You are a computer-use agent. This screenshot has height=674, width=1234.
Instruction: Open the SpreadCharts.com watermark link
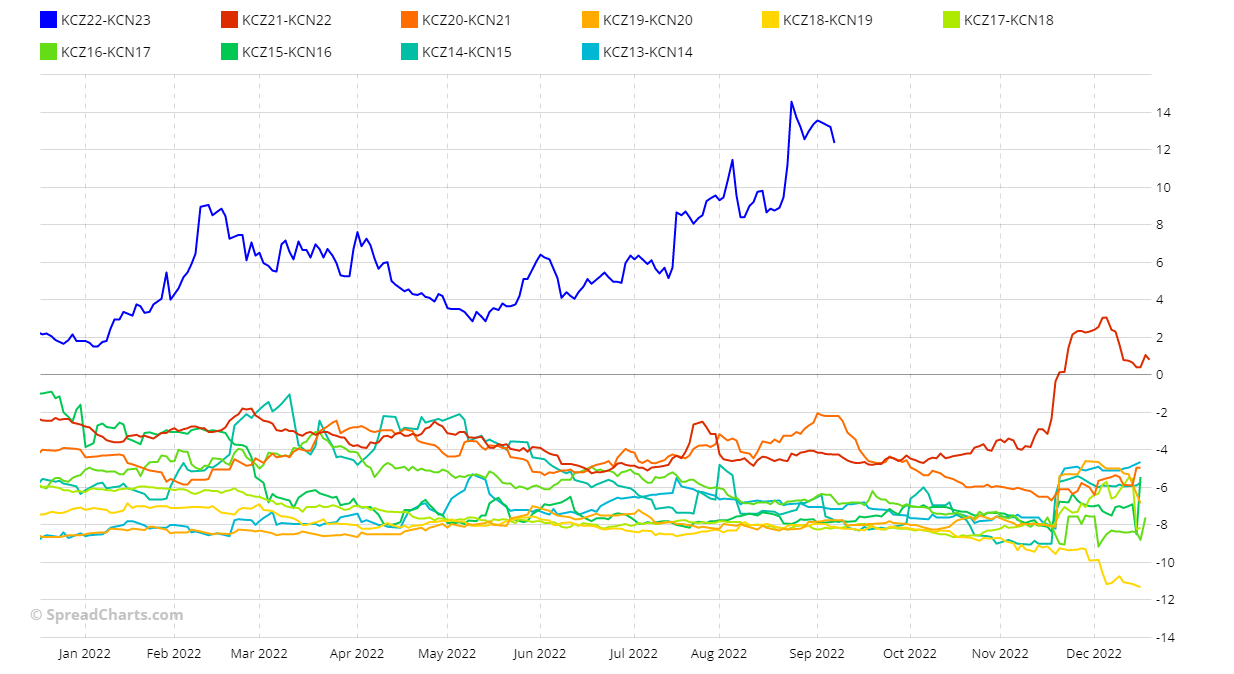107,615
